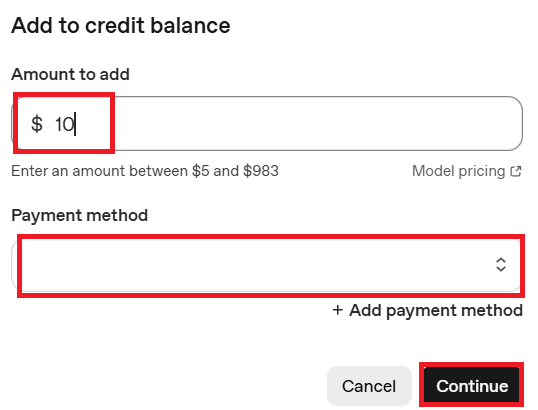This screenshot has height=410, width=538.
Task: Click the Continue button
Action: tap(472, 386)
